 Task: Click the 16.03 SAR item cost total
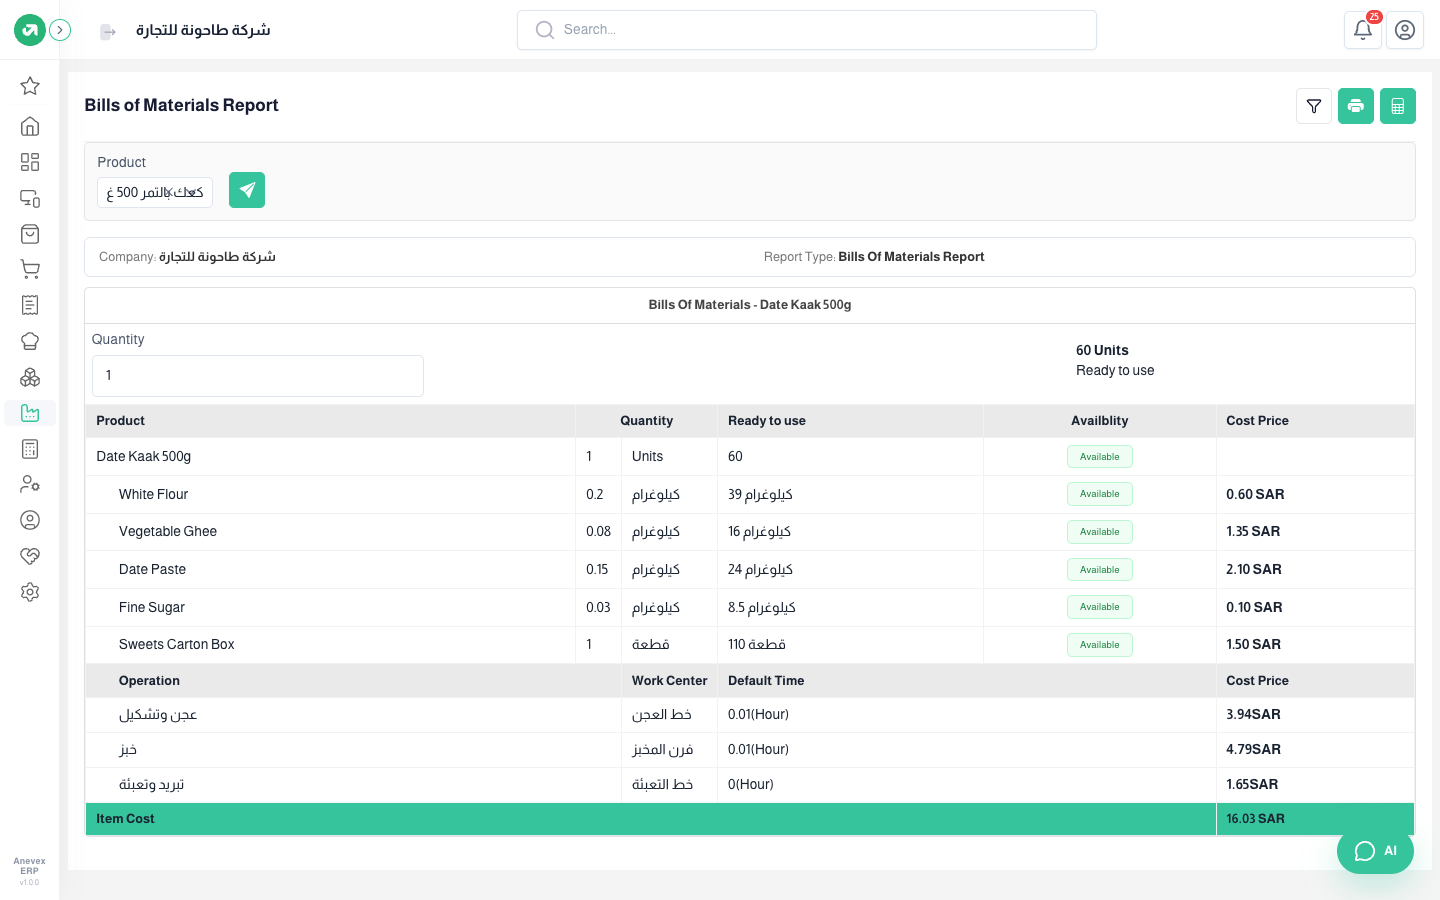click(x=1256, y=819)
